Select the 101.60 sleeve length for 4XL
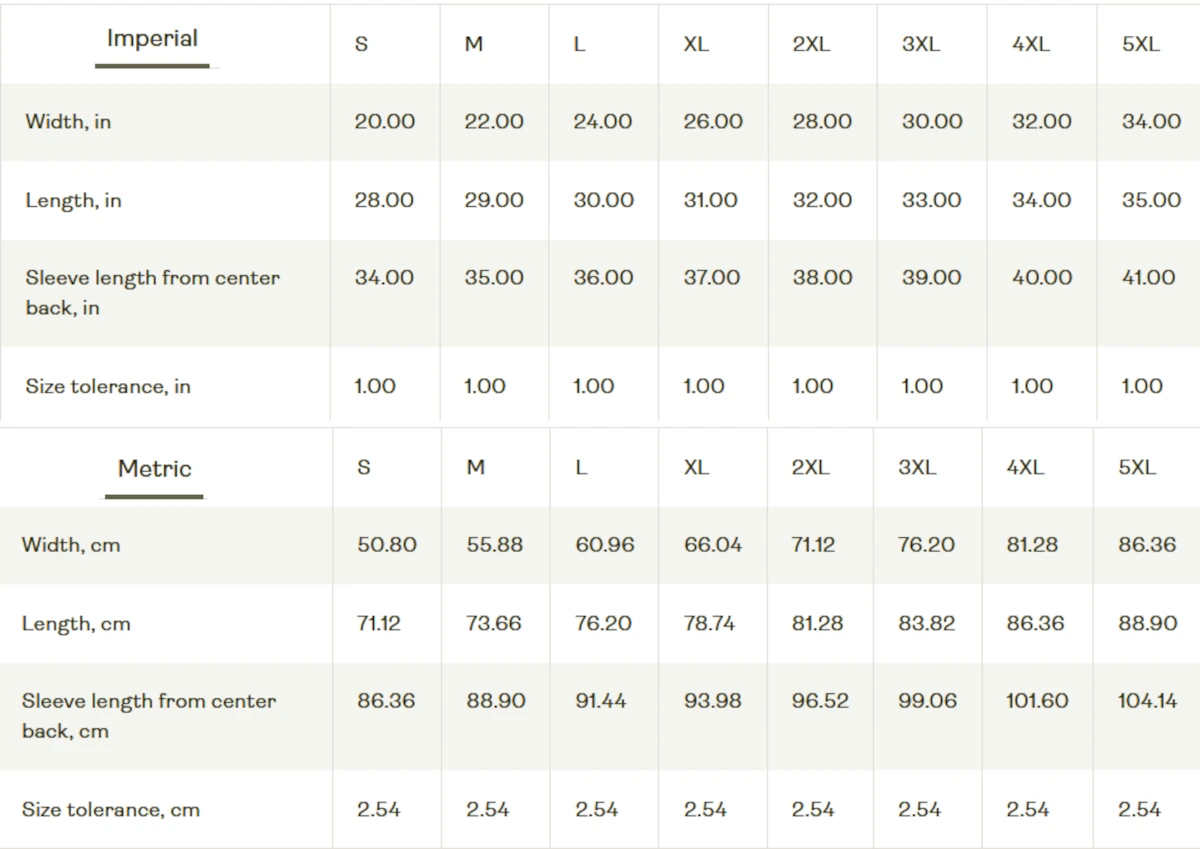The width and height of the screenshot is (1200, 849). 1037,701
